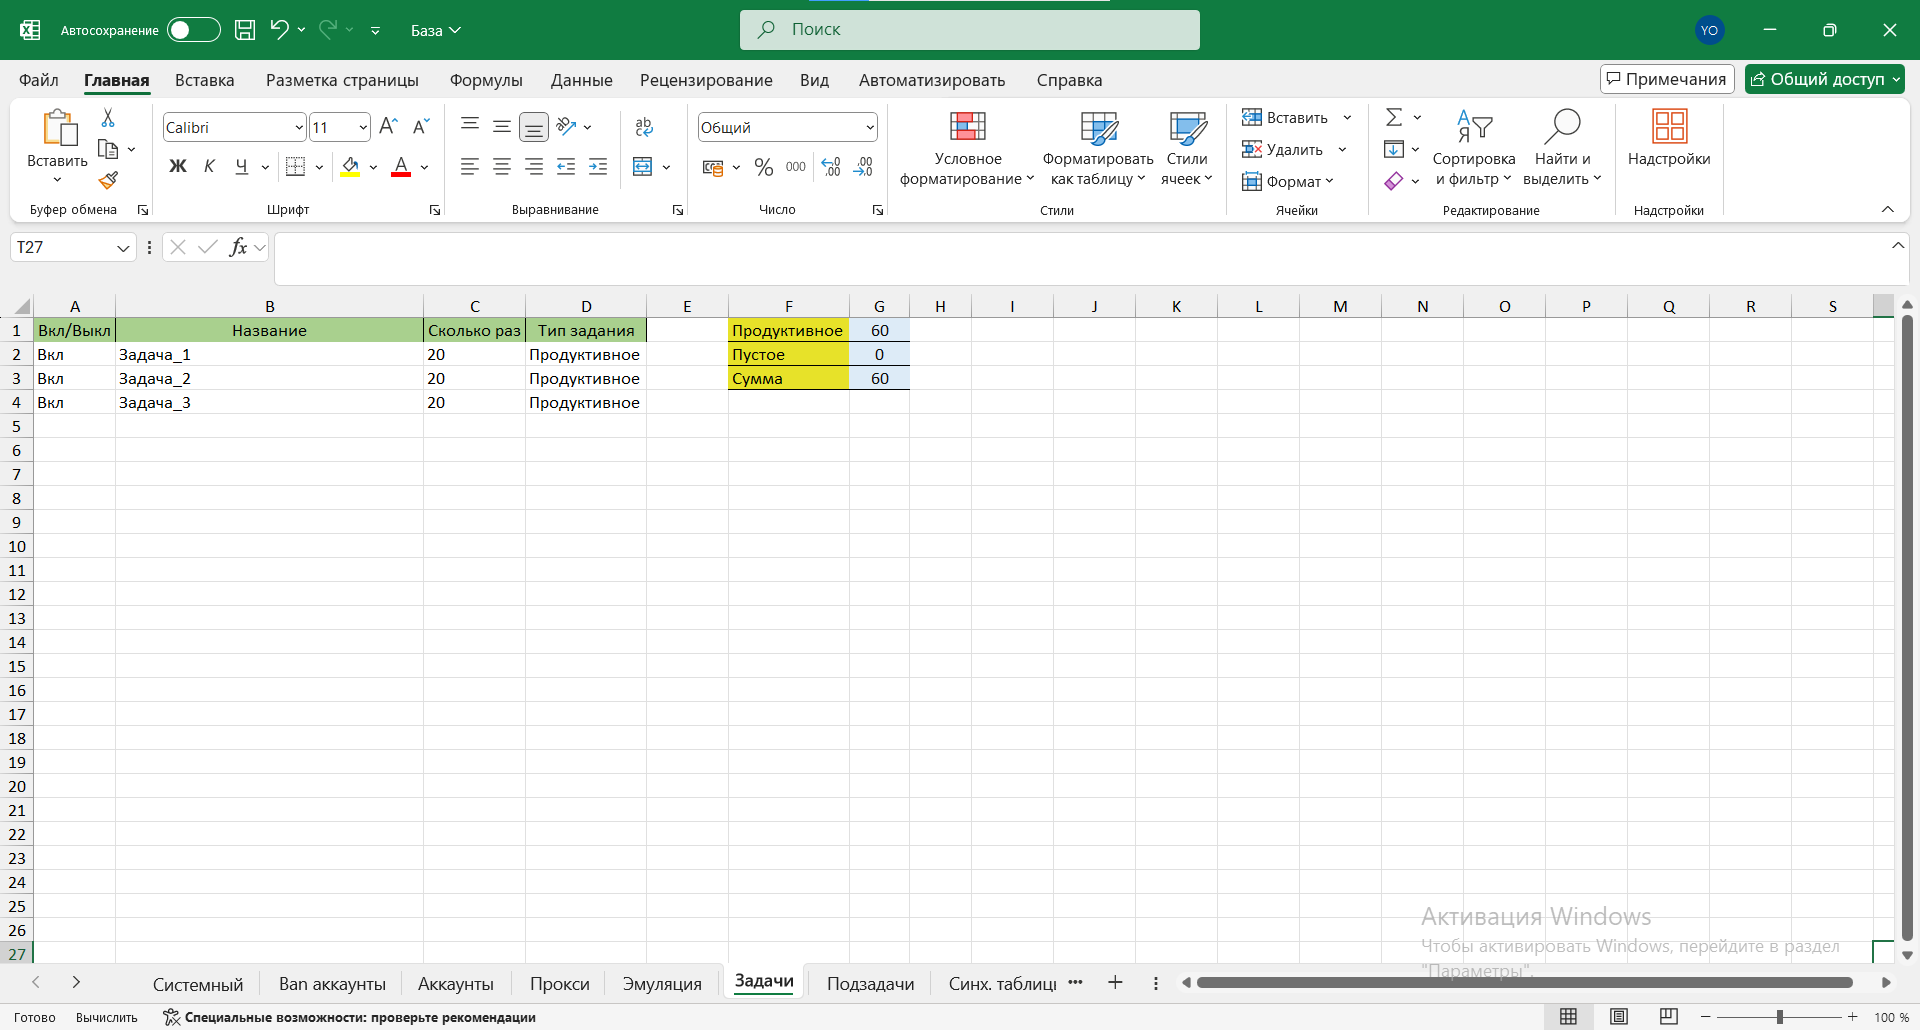
Task: Apply percent style formatting
Action: (x=764, y=167)
